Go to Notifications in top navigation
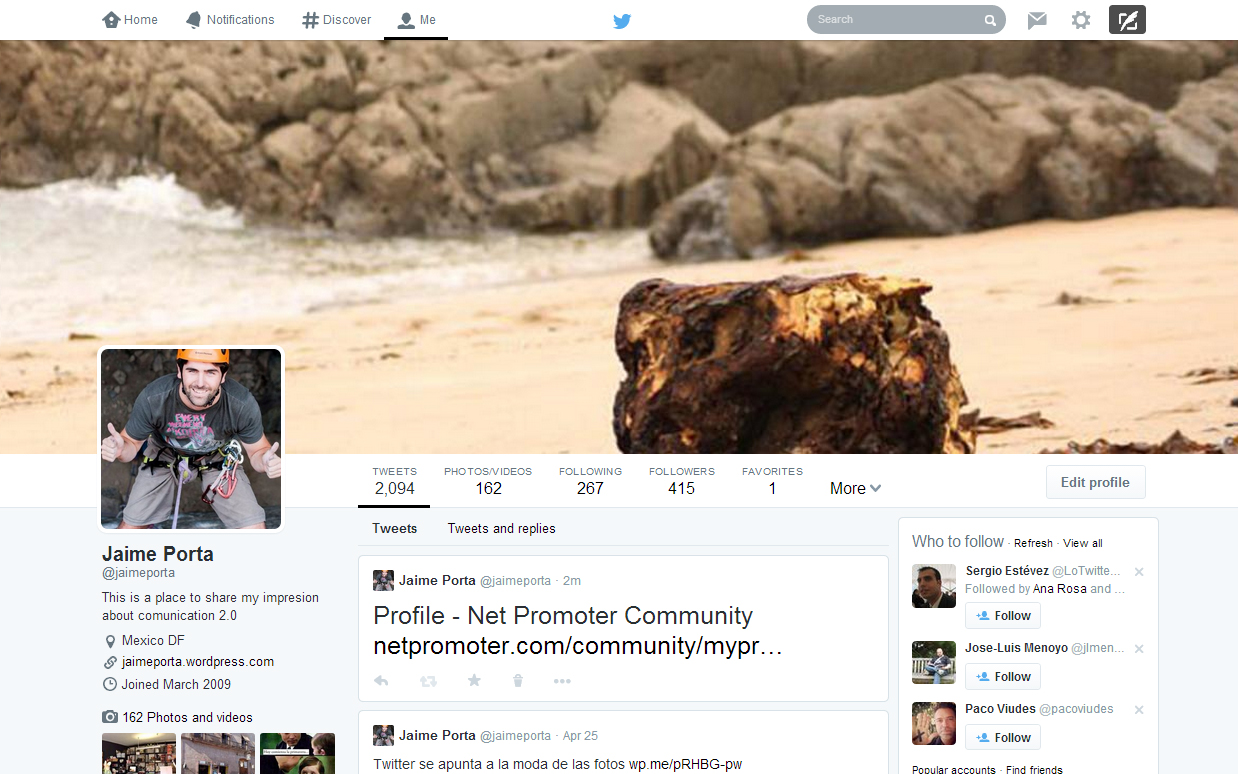This screenshot has height=774, width=1238. pos(230,20)
